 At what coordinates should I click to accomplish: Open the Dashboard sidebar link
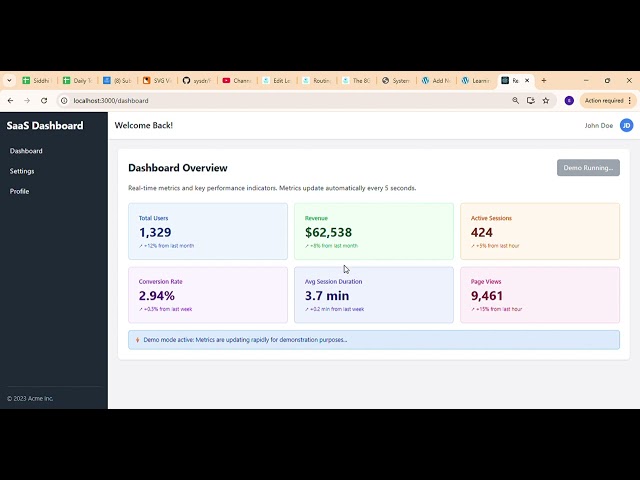coord(26,151)
